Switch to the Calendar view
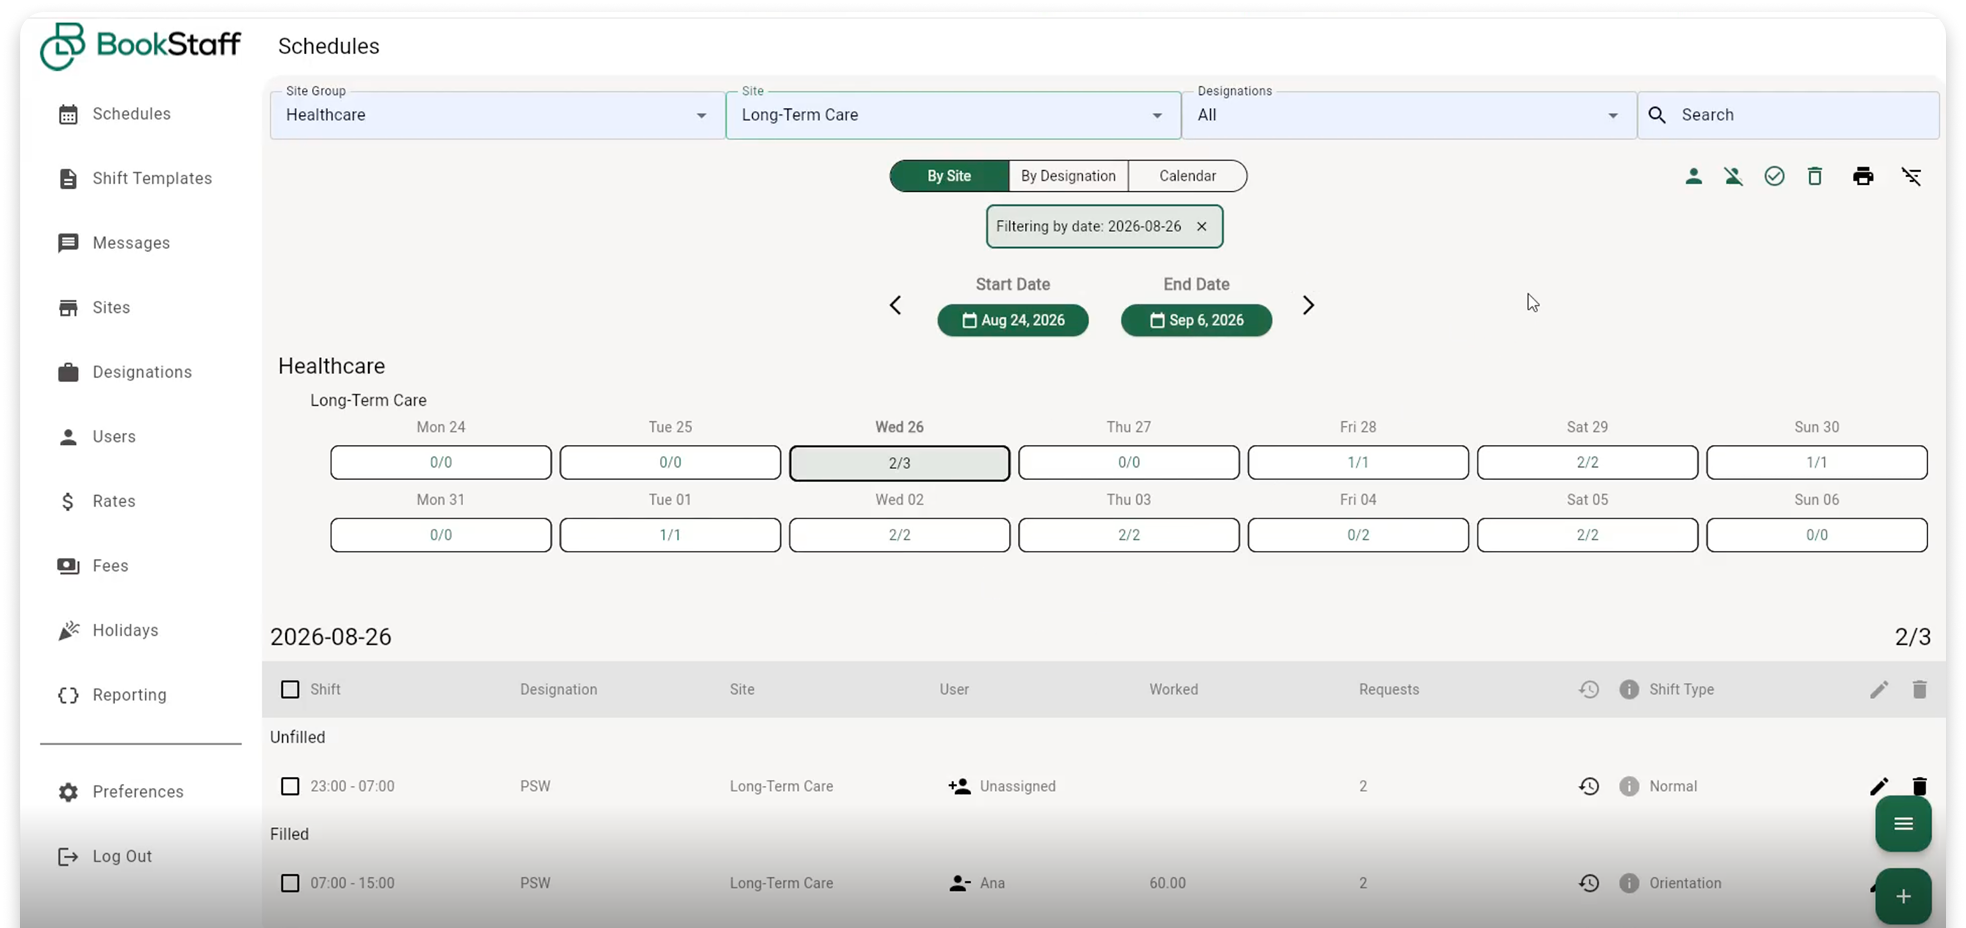The width and height of the screenshot is (1966, 928). click(1187, 176)
